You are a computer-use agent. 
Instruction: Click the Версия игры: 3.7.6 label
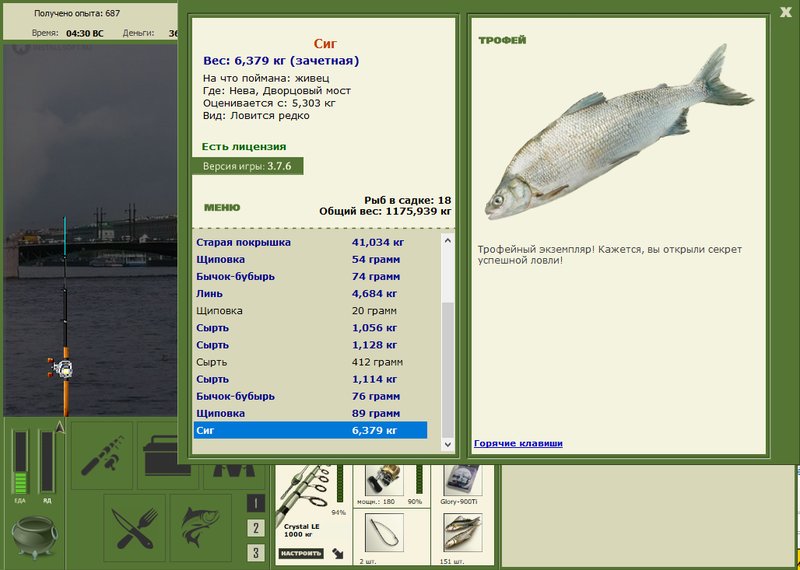(247, 166)
